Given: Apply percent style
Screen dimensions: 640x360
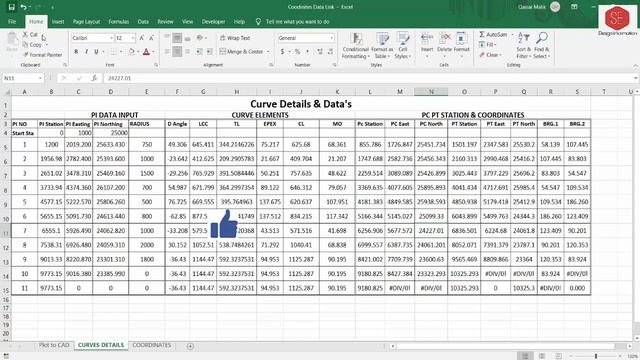Looking at the screenshot, I should pos(298,52).
